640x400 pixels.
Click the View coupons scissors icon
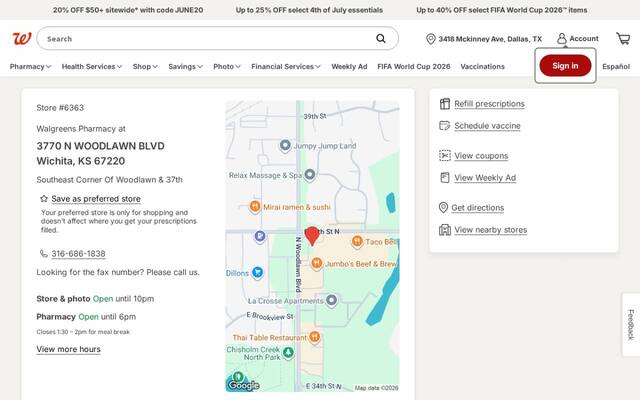[x=444, y=156]
